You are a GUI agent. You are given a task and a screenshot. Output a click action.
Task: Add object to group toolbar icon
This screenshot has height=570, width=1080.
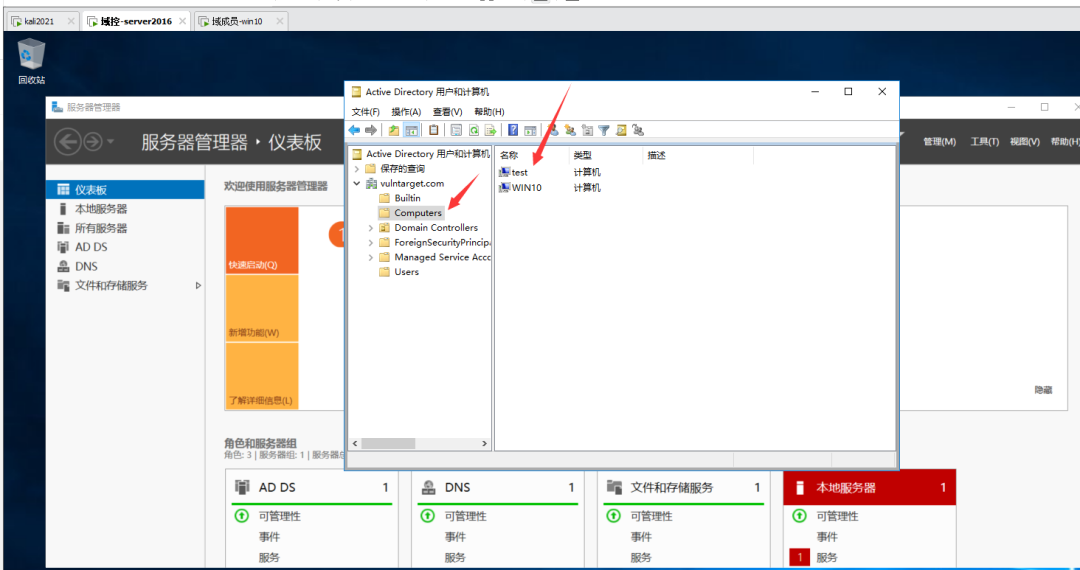[638, 130]
